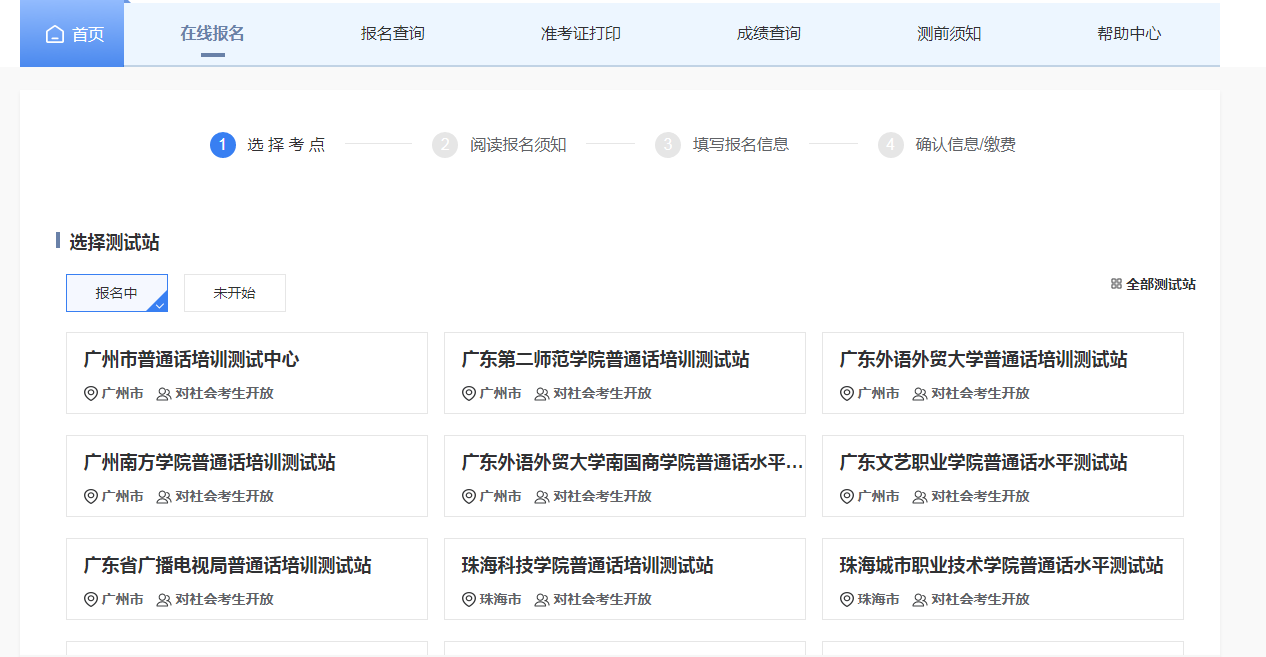The width and height of the screenshot is (1266, 657).
Task: Open 广东省广播电视局普通话培训测试站 card title
Action: (x=228, y=566)
